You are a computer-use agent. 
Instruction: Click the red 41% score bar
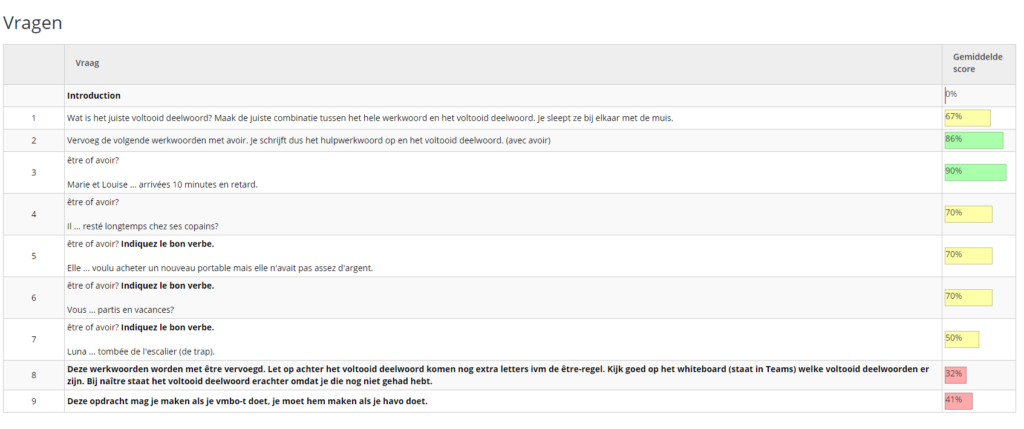coord(958,401)
